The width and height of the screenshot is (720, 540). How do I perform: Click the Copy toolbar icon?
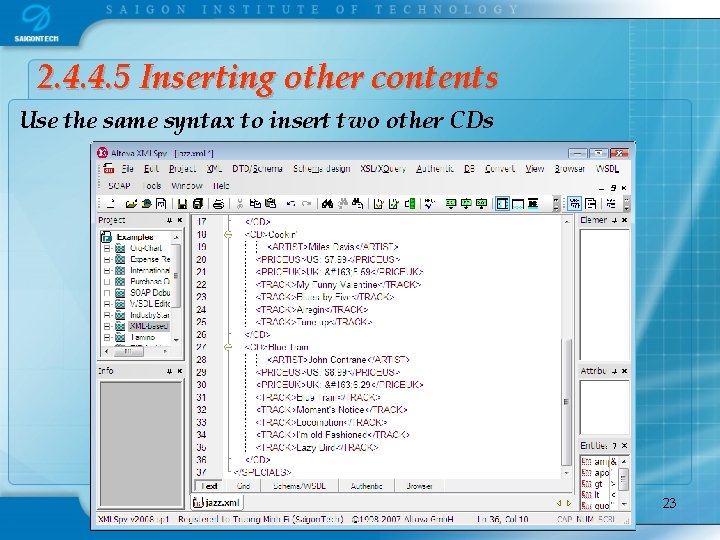click(x=255, y=203)
